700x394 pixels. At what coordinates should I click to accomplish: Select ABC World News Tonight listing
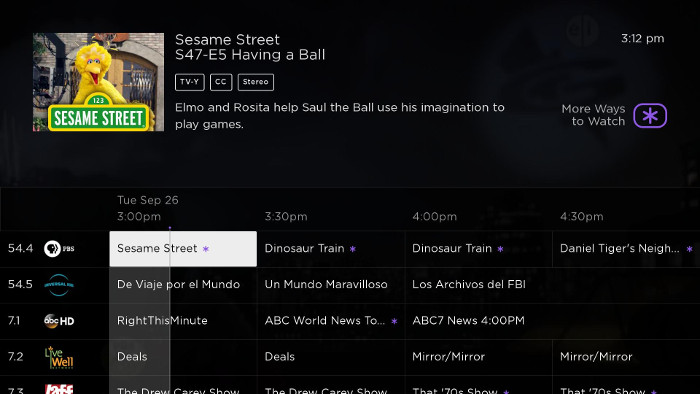coord(331,321)
